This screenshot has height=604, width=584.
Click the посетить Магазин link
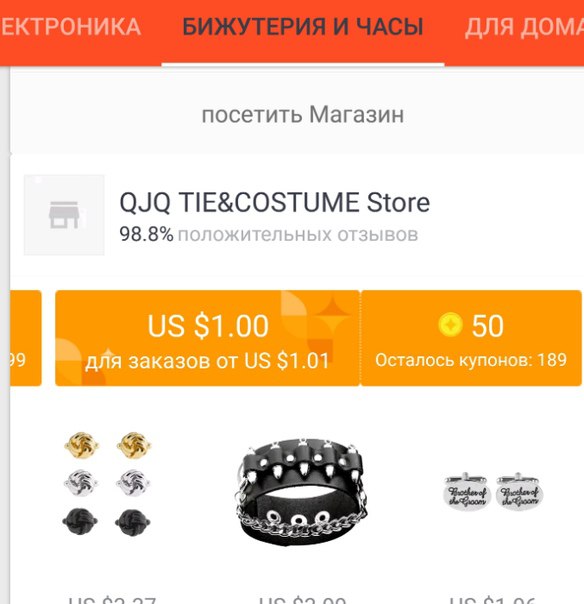[303, 114]
